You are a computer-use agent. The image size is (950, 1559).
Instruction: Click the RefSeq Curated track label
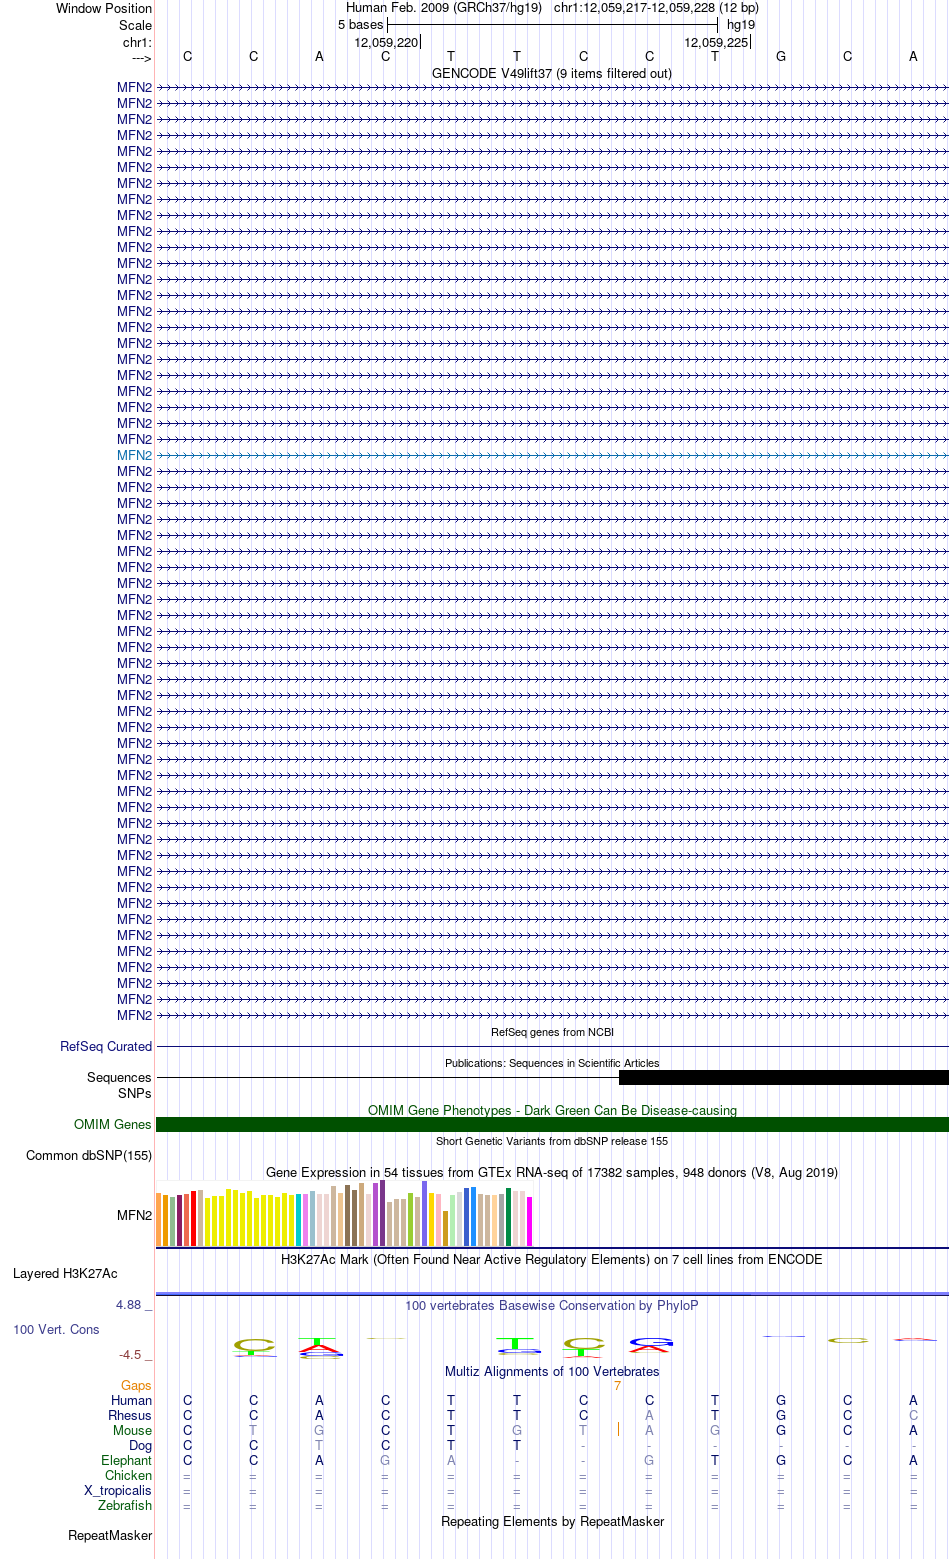point(106,1046)
